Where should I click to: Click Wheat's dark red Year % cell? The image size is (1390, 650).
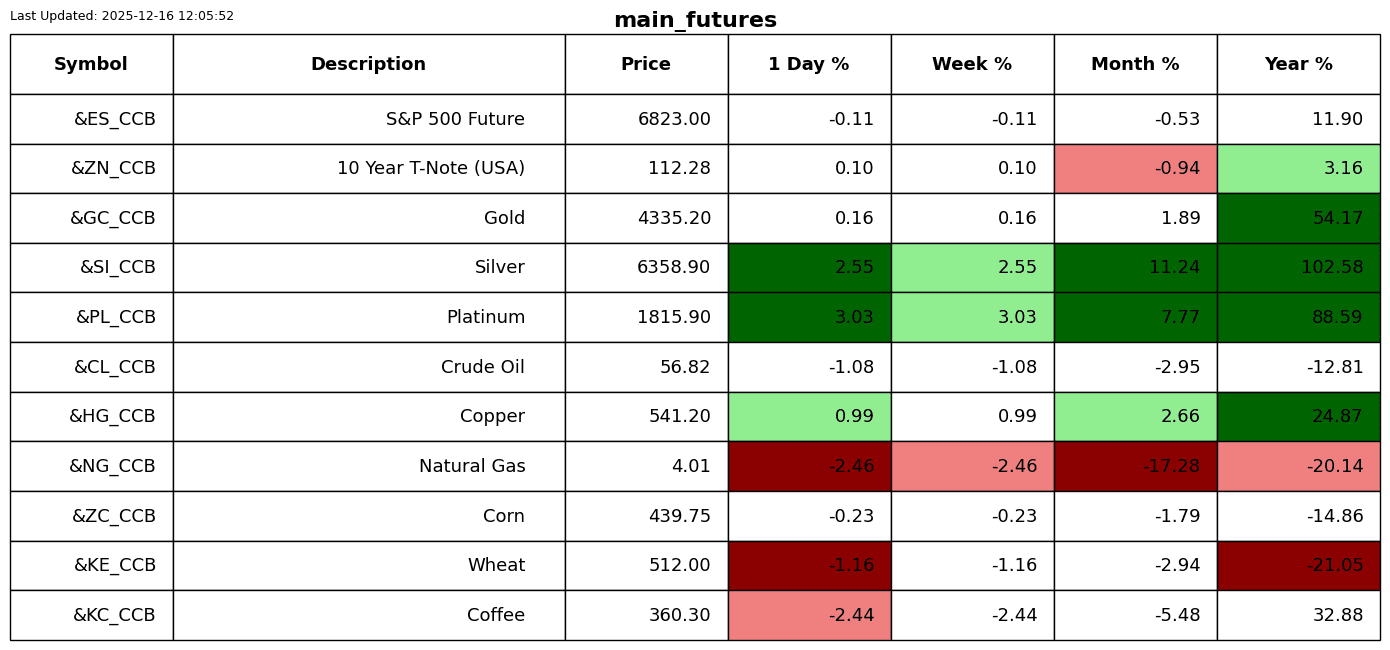(x=1298, y=565)
